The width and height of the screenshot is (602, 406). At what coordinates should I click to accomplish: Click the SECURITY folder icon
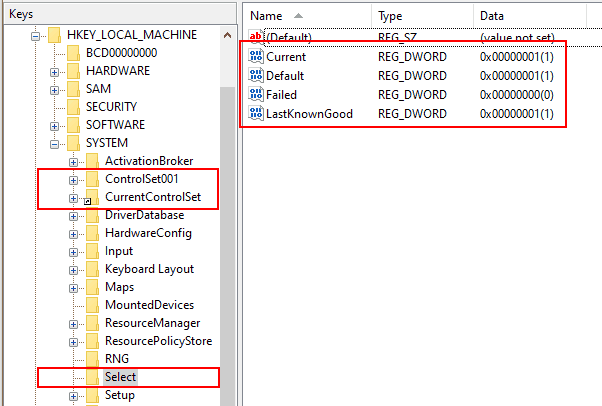[73, 107]
